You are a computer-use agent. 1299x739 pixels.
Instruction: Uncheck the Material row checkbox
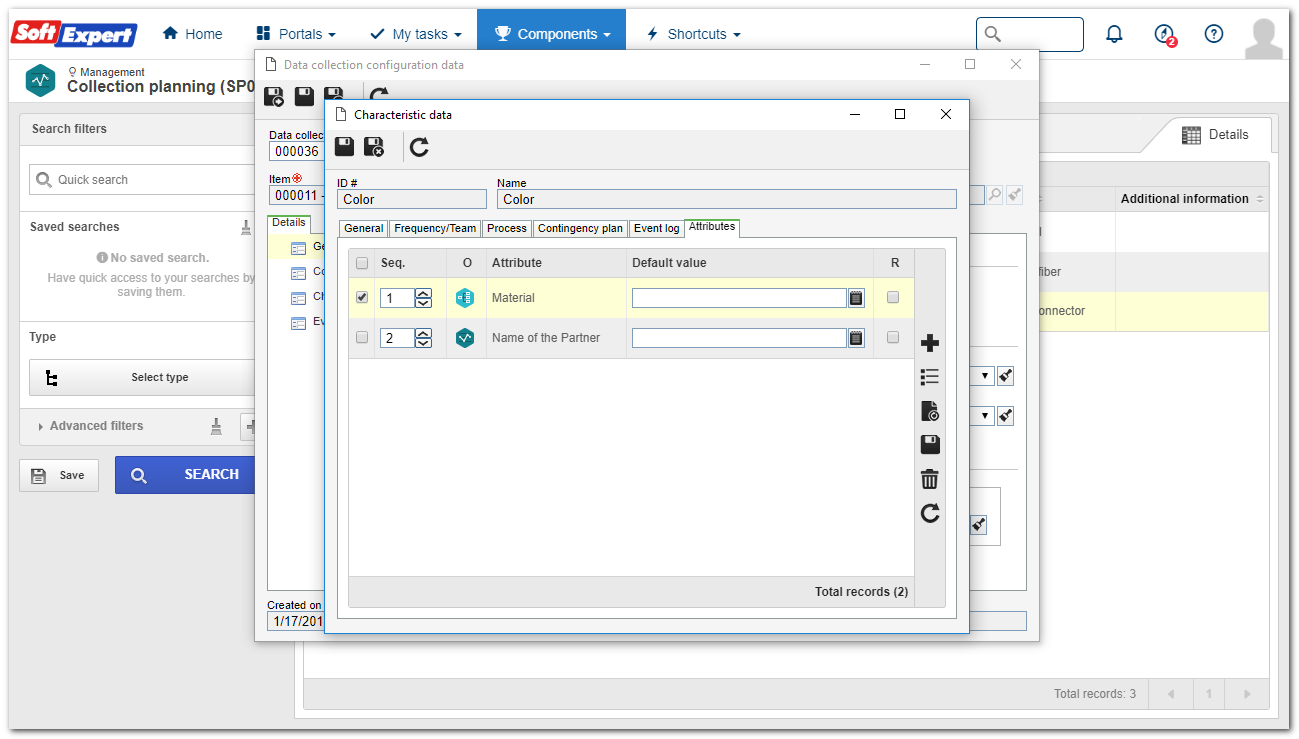pos(362,297)
